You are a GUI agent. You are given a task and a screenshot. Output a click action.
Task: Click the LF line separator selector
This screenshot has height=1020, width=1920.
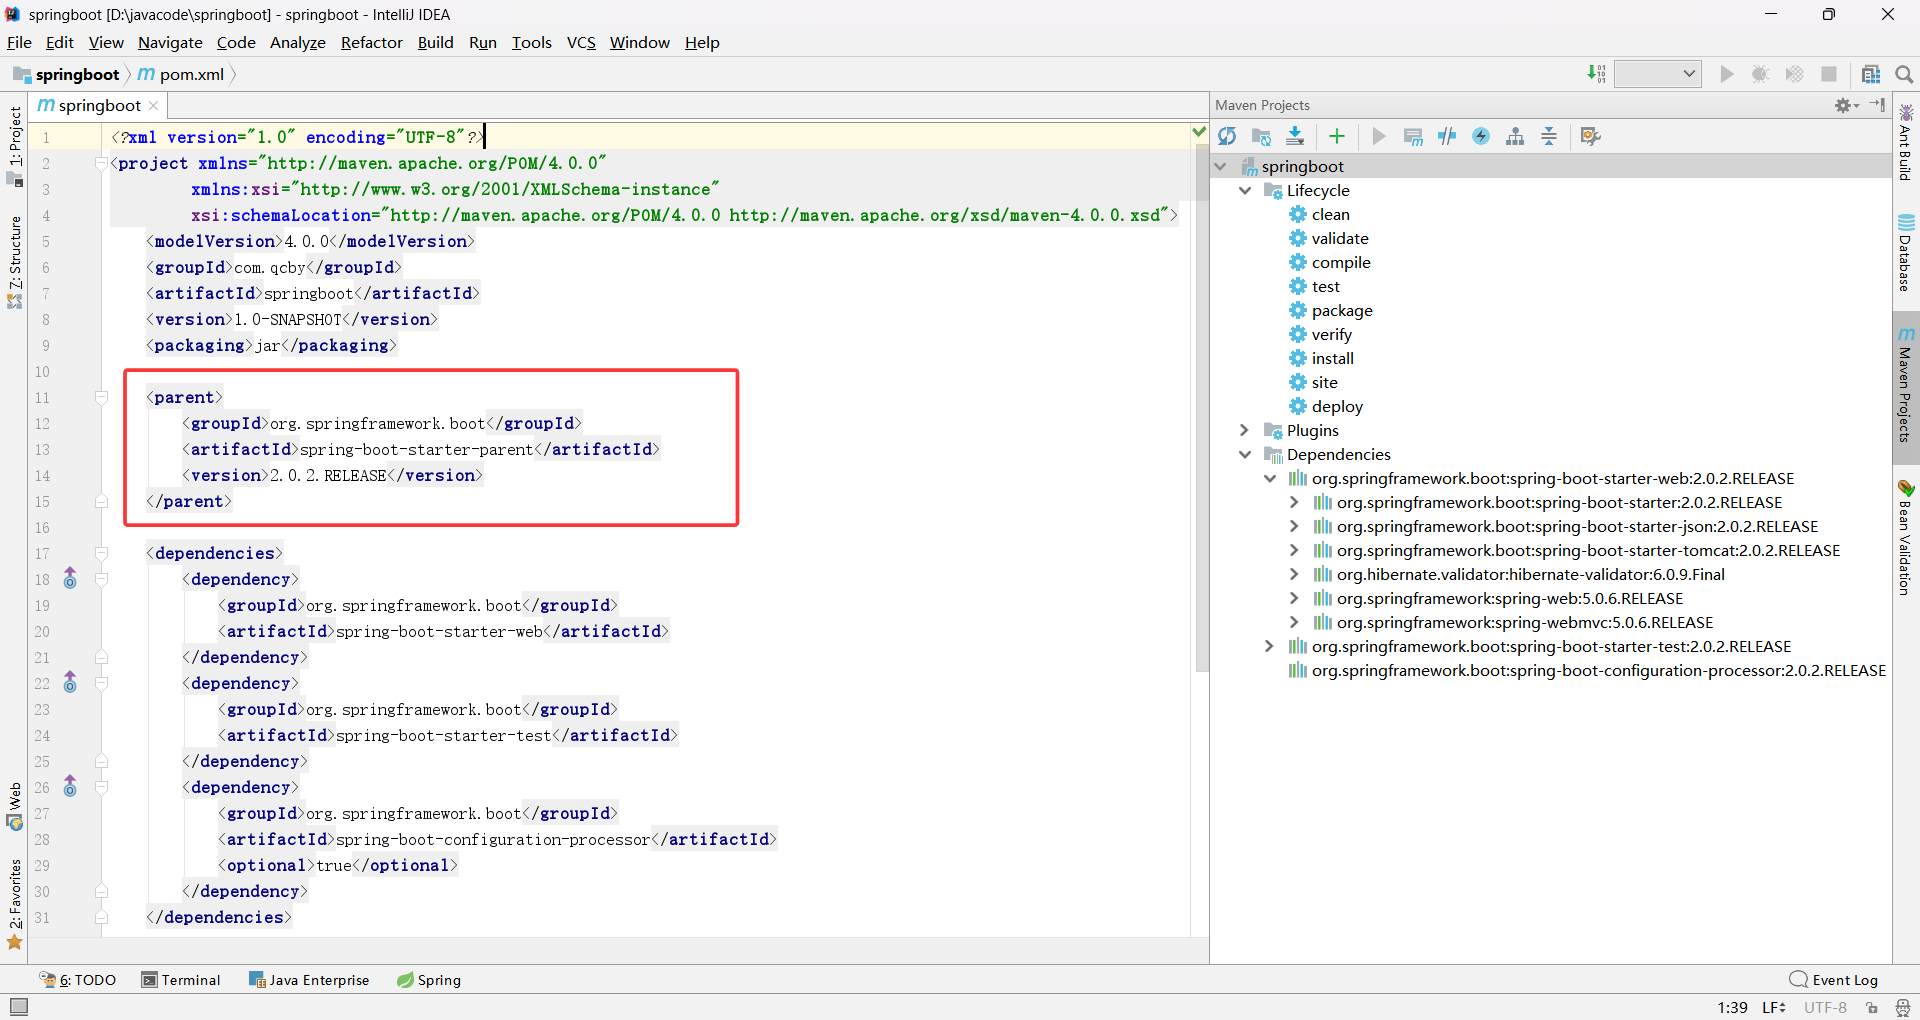(x=1774, y=1007)
